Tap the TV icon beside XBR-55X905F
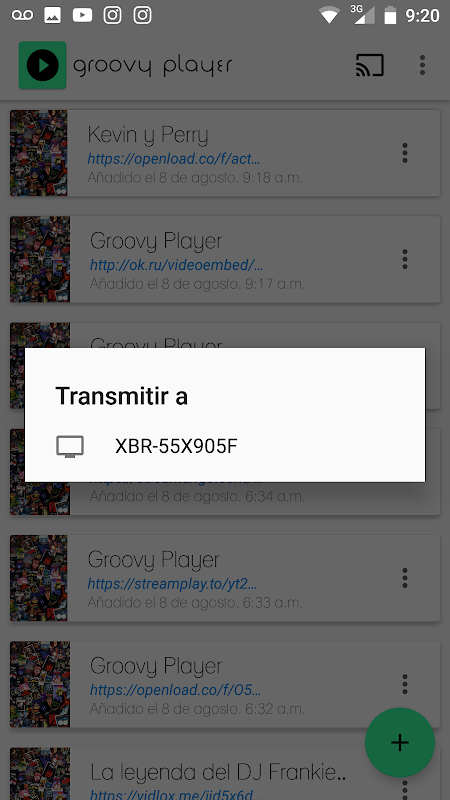Image resolution: width=450 pixels, height=800 pixels. pos(70,446)
